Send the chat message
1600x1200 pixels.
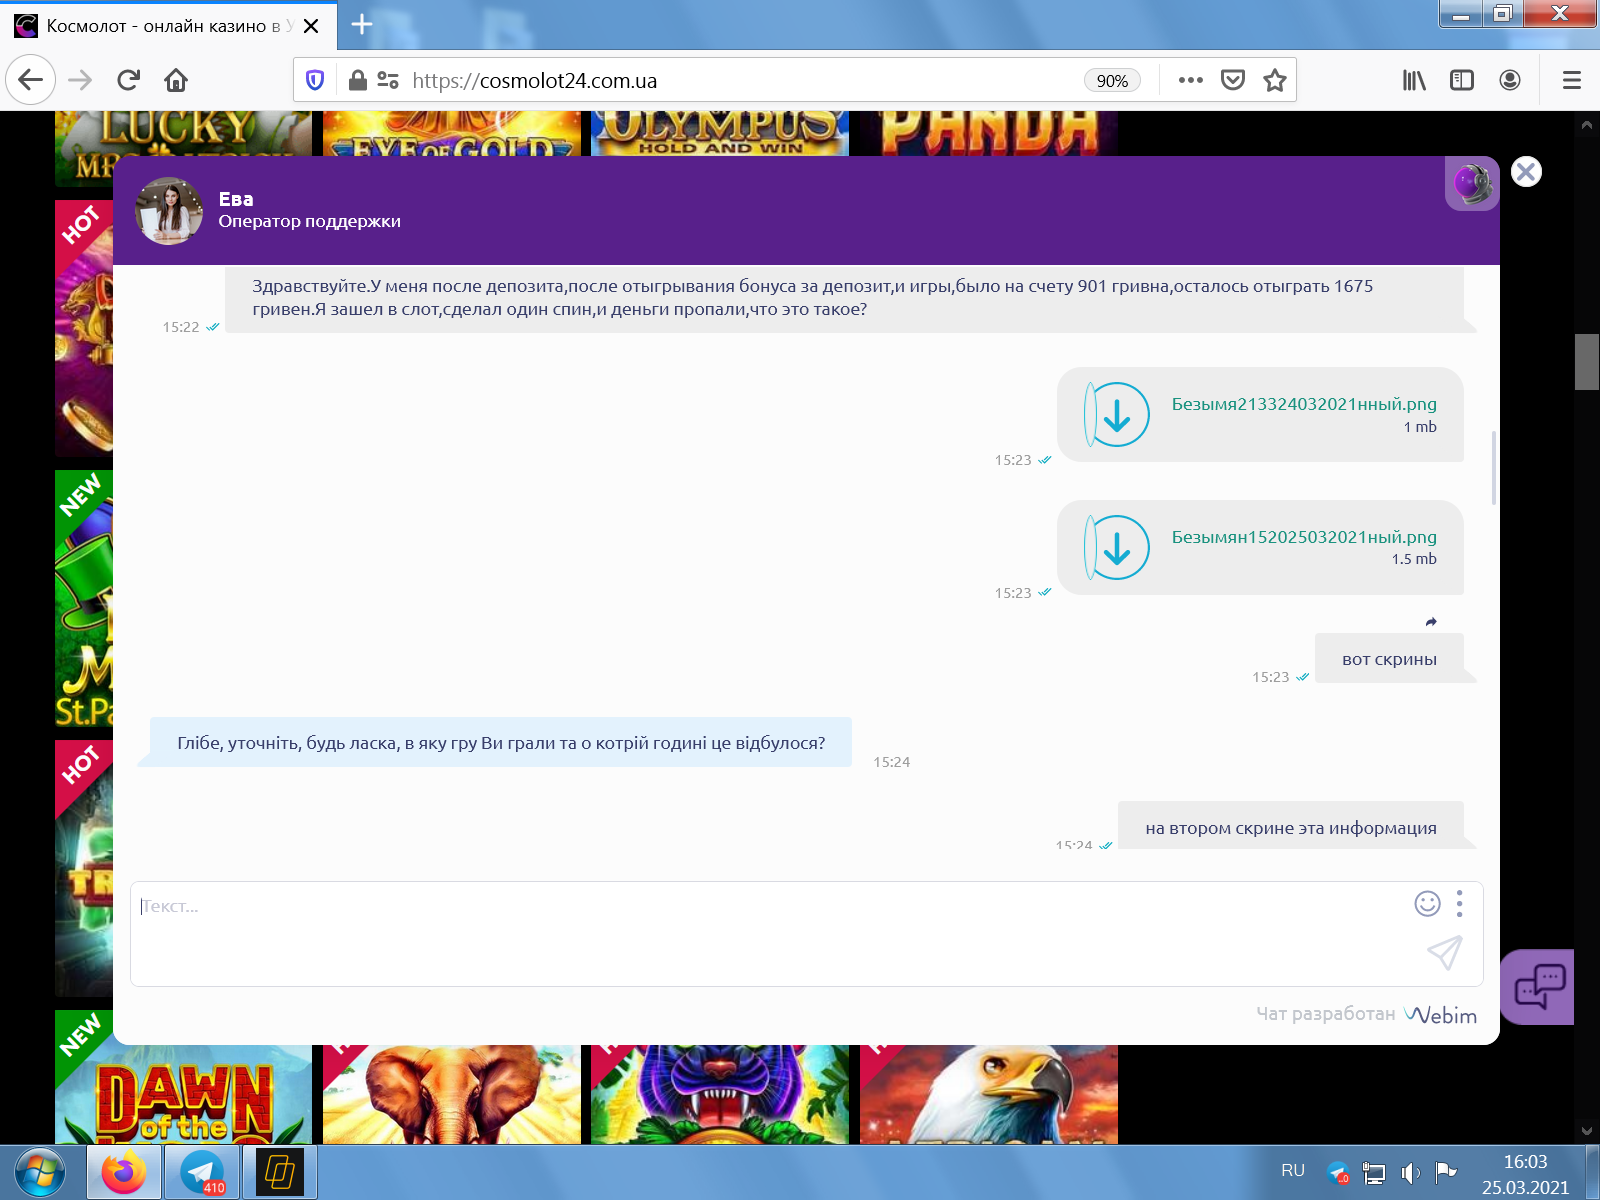pyautogui.click(x=1445, y=953)
